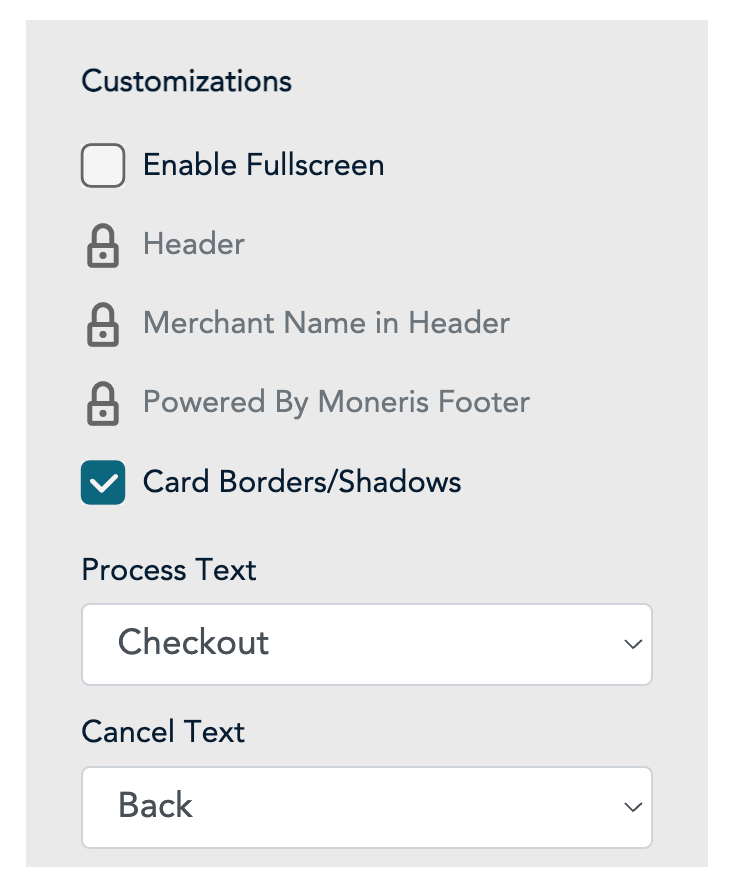
Task: Enable the Fullscreen checkbox
Action: pyautogui.click(x=103, y=166)
